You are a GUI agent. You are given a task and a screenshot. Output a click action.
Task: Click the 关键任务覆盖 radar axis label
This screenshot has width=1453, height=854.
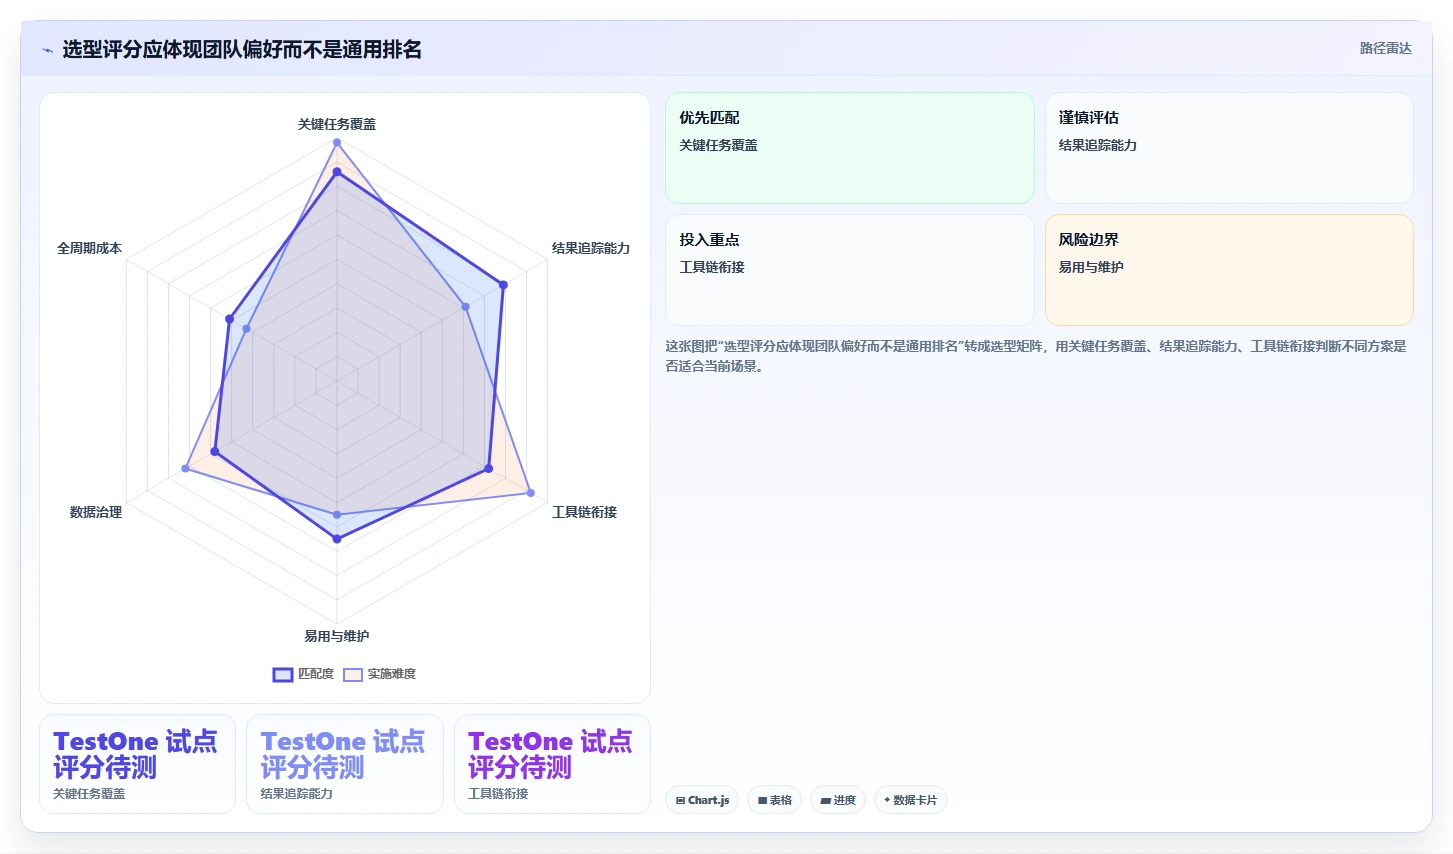pyautogui.click(x=337, y=124)
